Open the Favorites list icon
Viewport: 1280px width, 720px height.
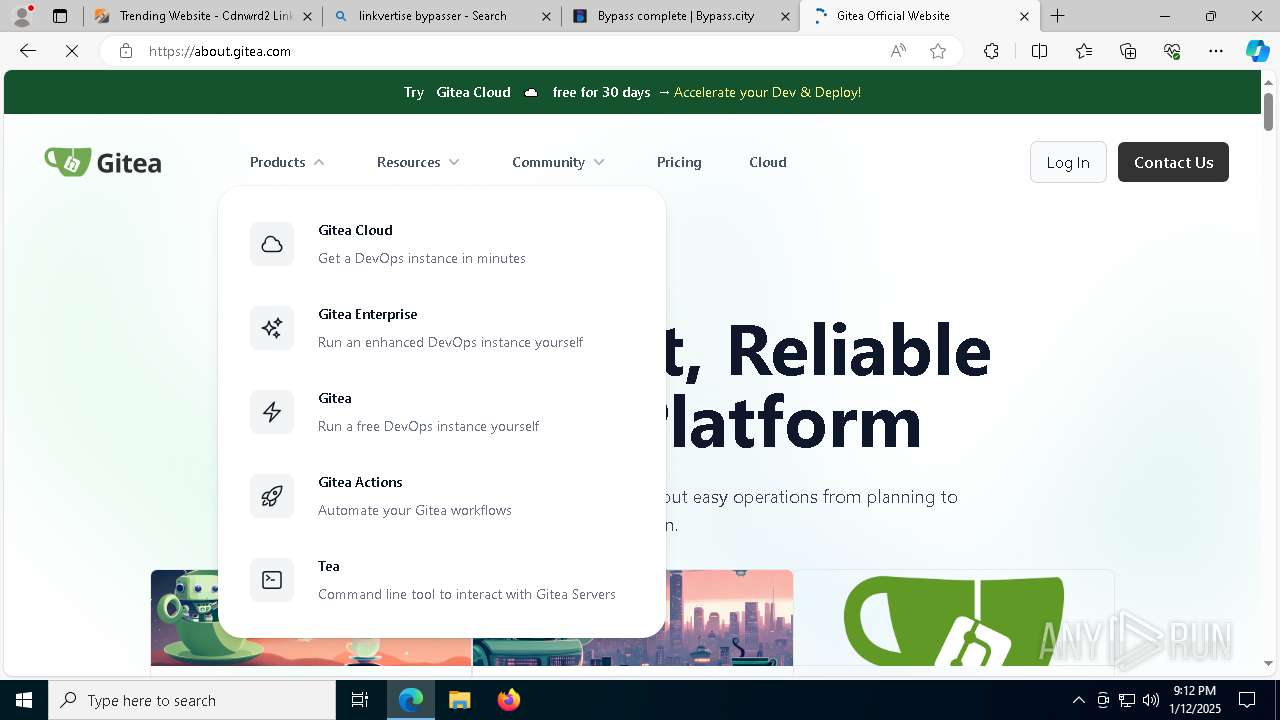[1084, 51]
